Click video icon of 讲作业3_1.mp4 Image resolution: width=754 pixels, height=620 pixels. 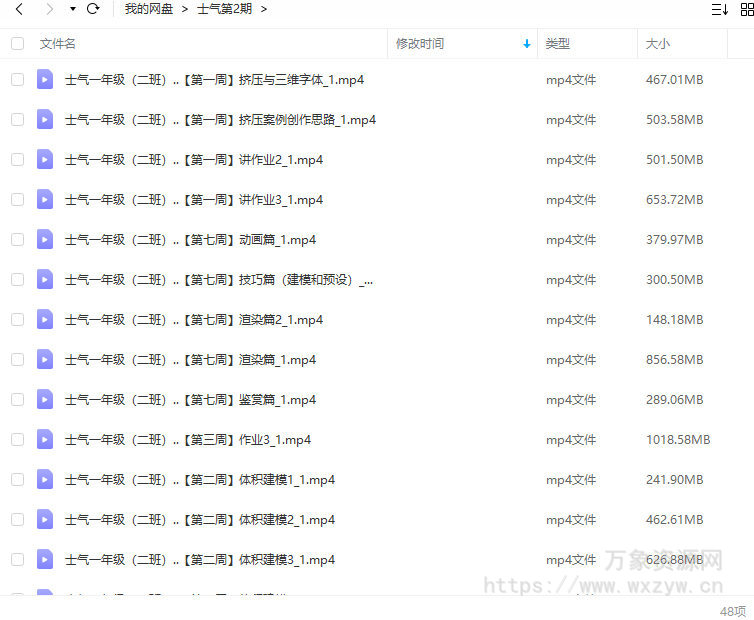pos(45,199)
